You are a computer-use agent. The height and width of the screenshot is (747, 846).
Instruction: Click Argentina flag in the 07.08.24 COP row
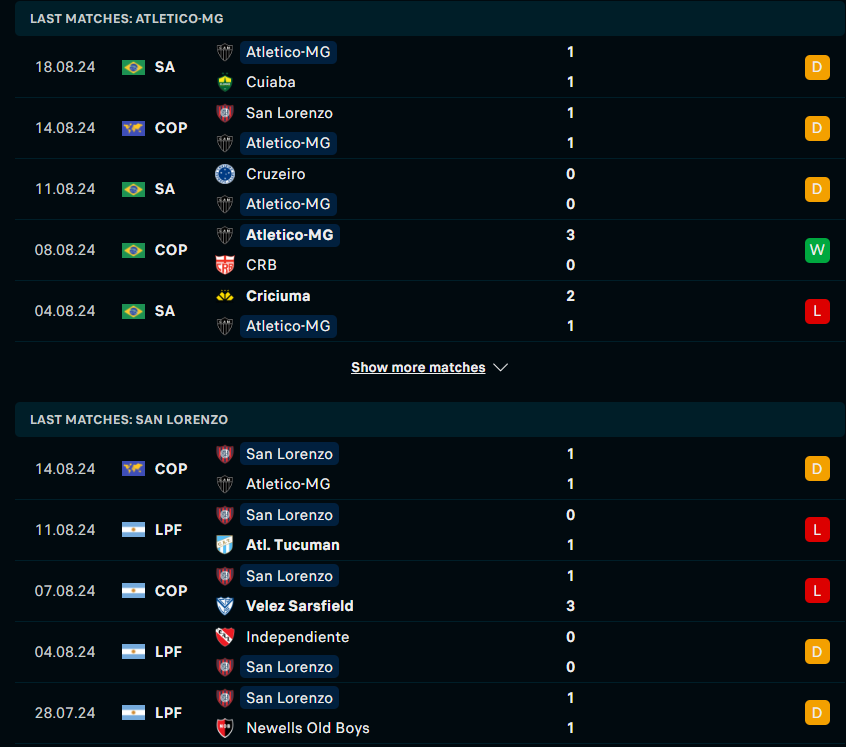click(133, 591)
